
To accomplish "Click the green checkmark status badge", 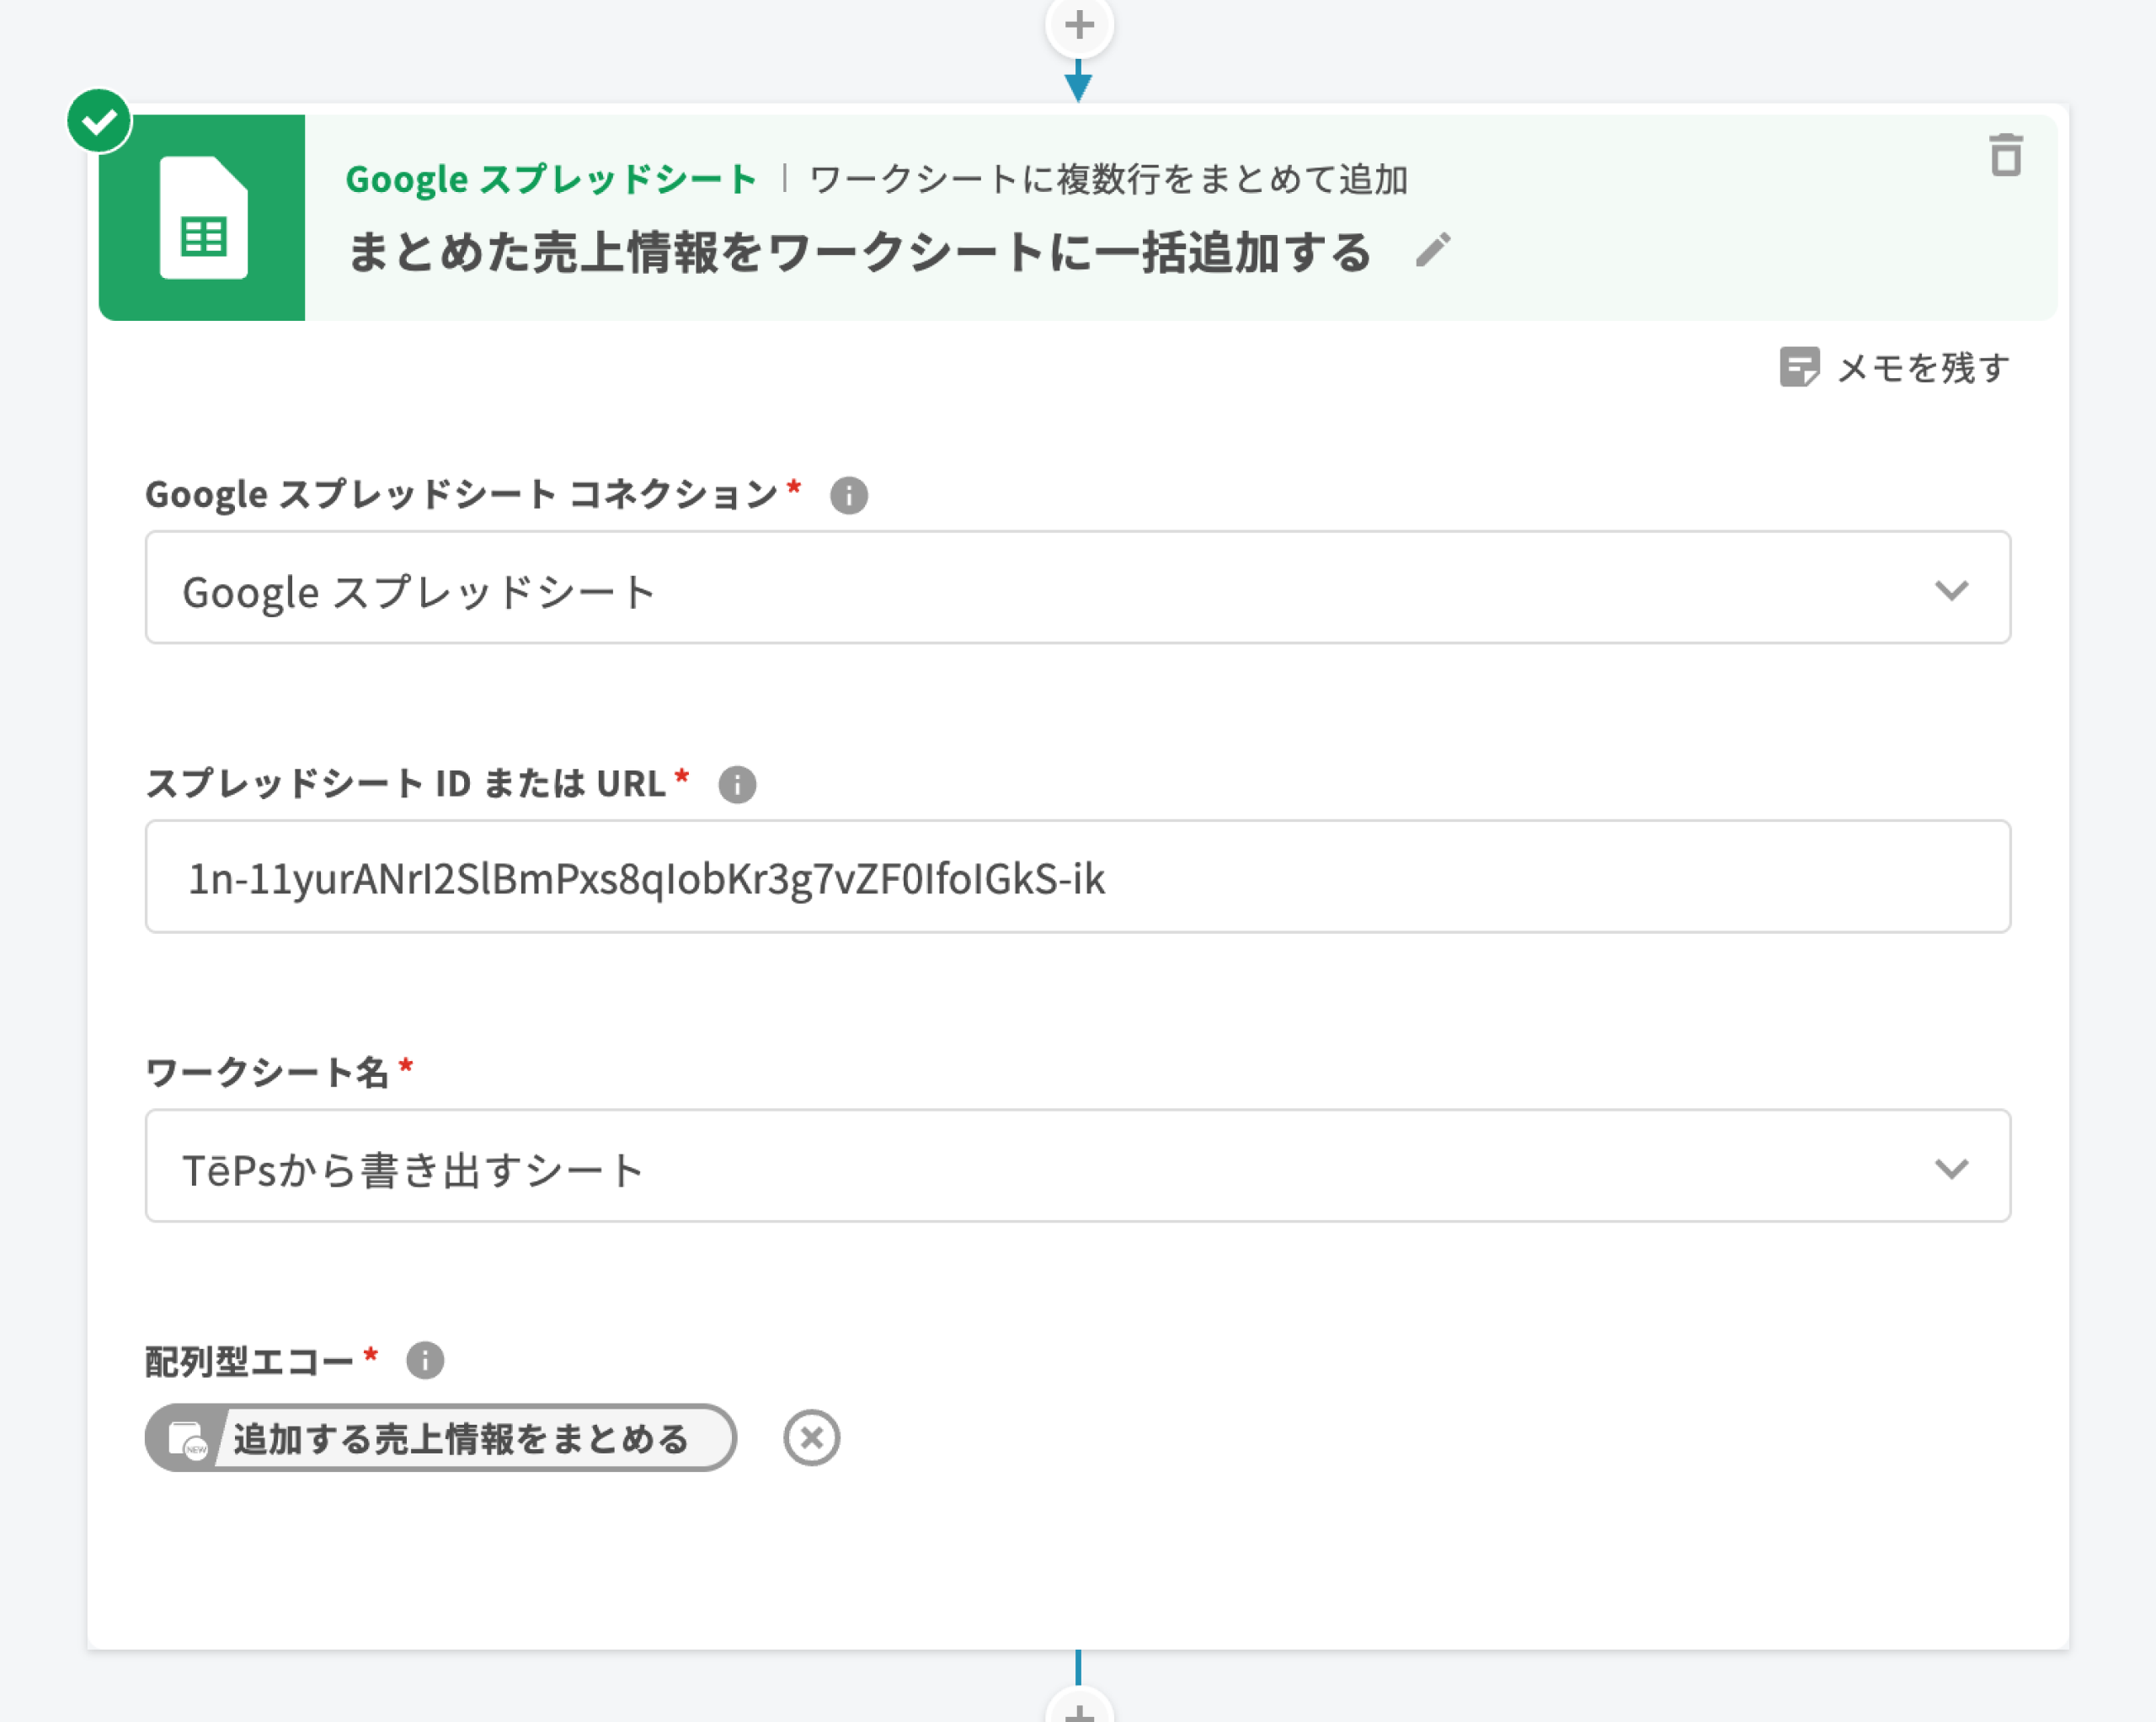I will (99, 121).
